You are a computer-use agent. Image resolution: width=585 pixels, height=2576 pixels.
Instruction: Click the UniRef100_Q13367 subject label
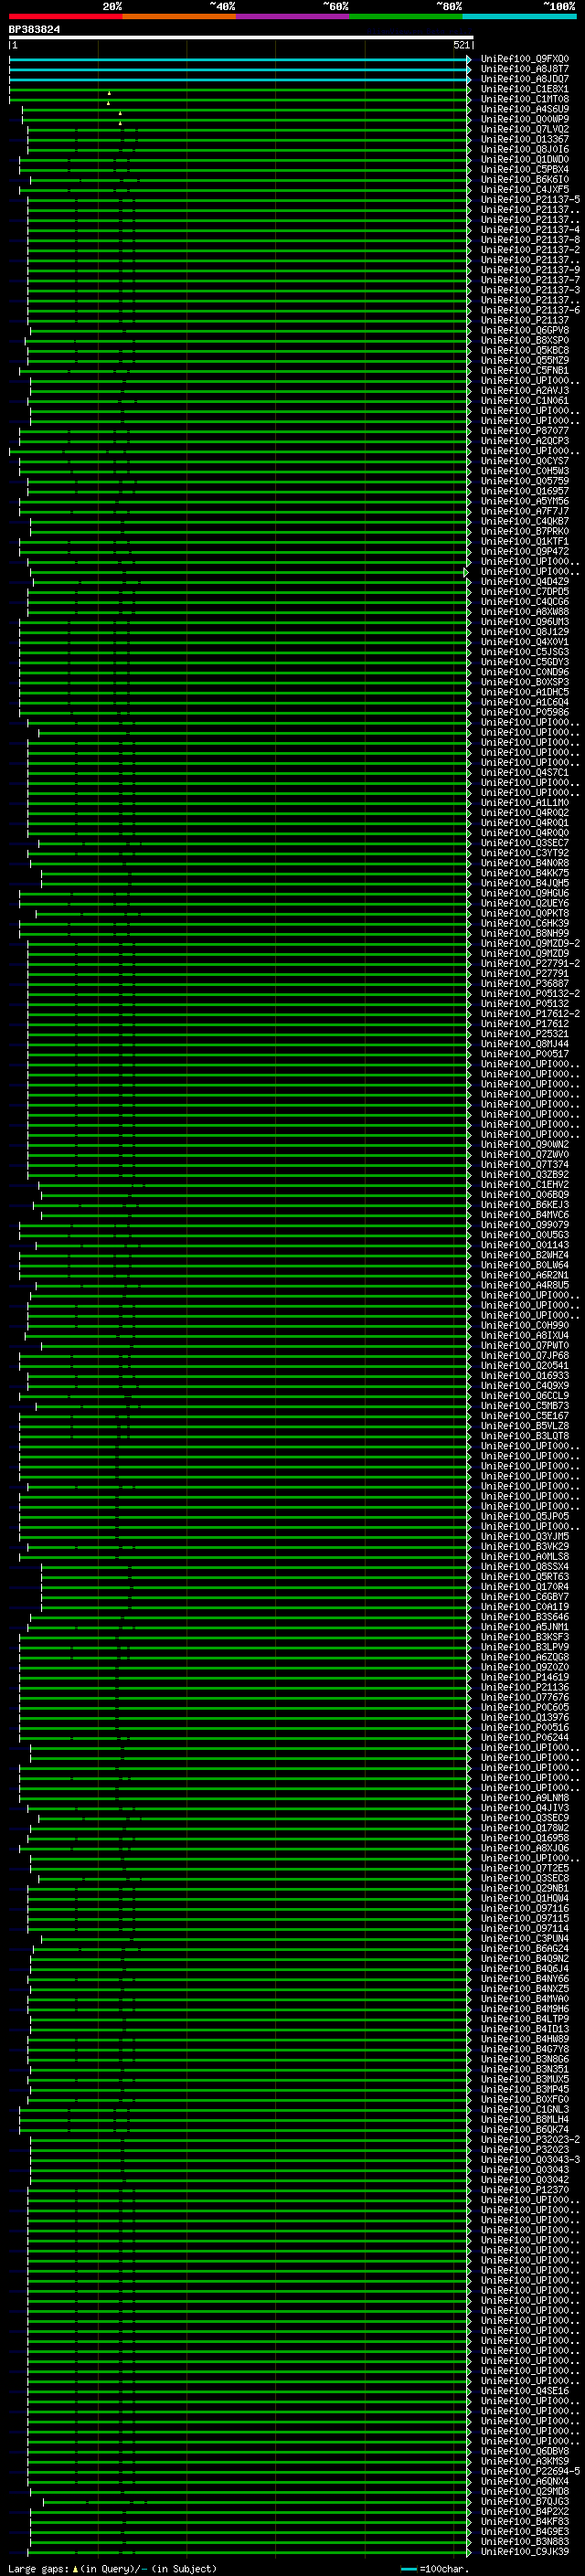pos(524,139)
